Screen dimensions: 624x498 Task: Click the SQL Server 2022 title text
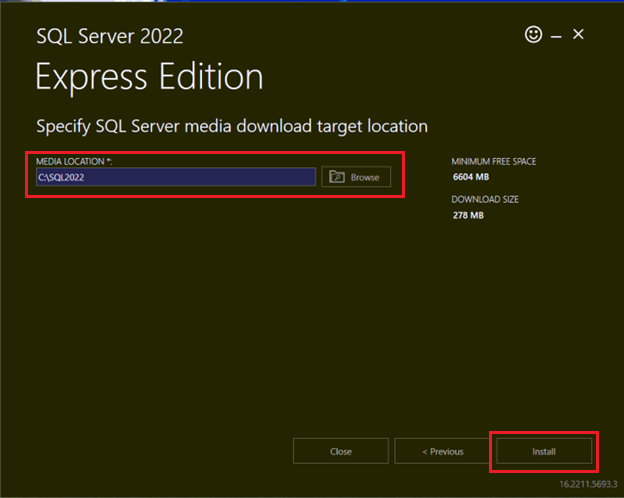click(110, 36)
